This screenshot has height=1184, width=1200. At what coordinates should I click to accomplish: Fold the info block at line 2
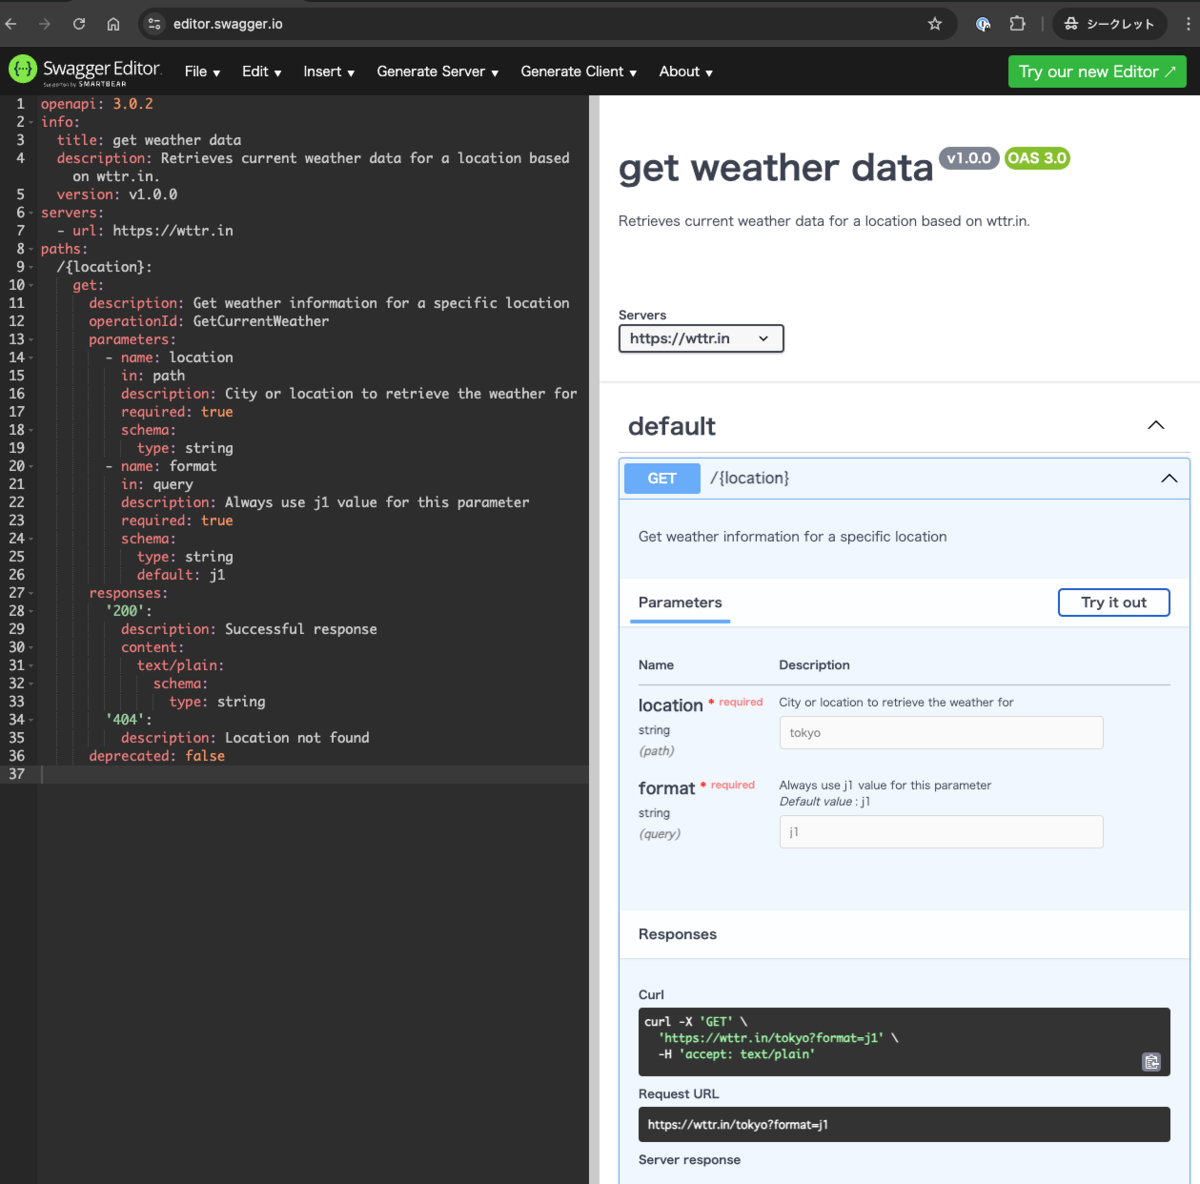point(31,122)
